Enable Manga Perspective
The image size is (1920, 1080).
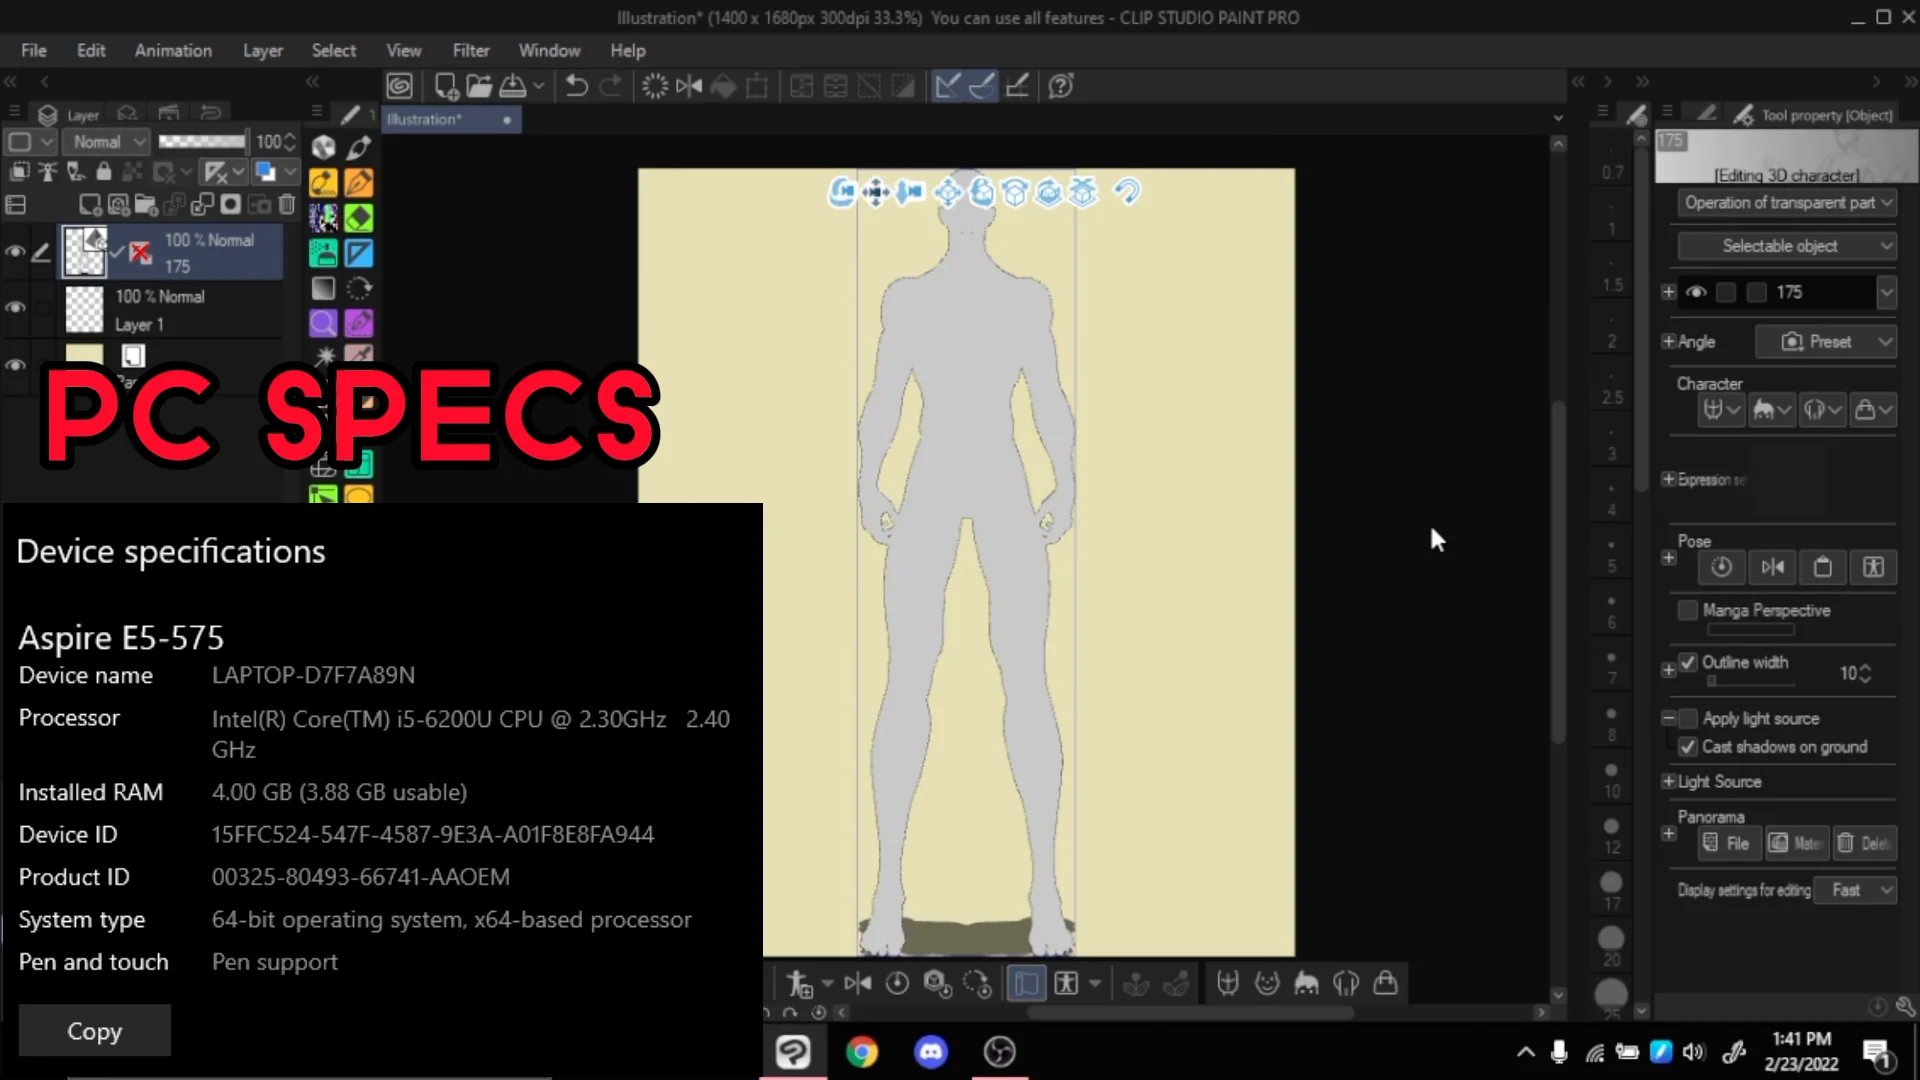click(1688, 610)
